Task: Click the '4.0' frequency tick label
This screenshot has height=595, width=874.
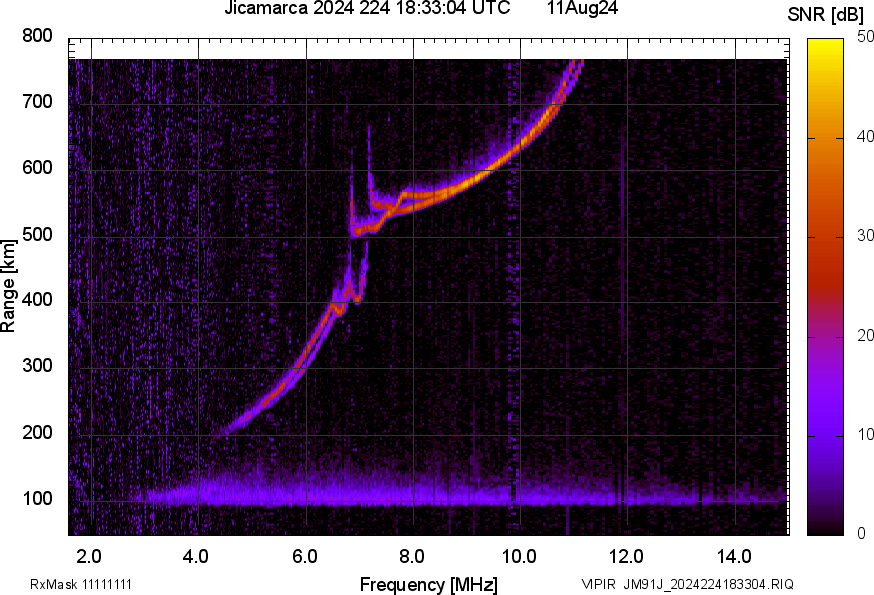Action: tap(196, 556)
